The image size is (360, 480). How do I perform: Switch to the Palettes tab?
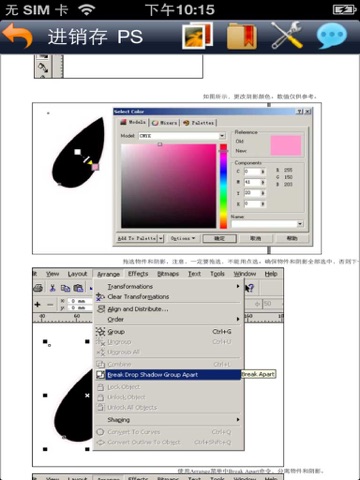[199, 123]
